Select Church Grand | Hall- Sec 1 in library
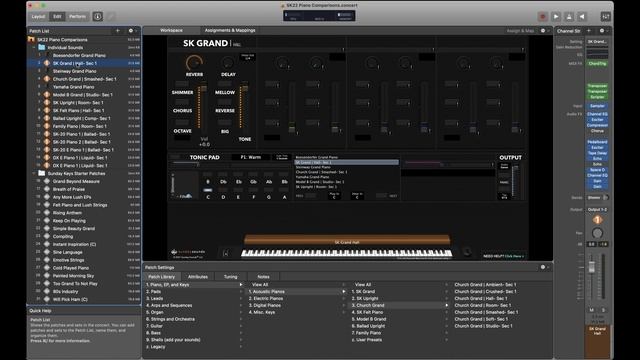This screenshot has width=640, height=360. [x=481, y=298]
